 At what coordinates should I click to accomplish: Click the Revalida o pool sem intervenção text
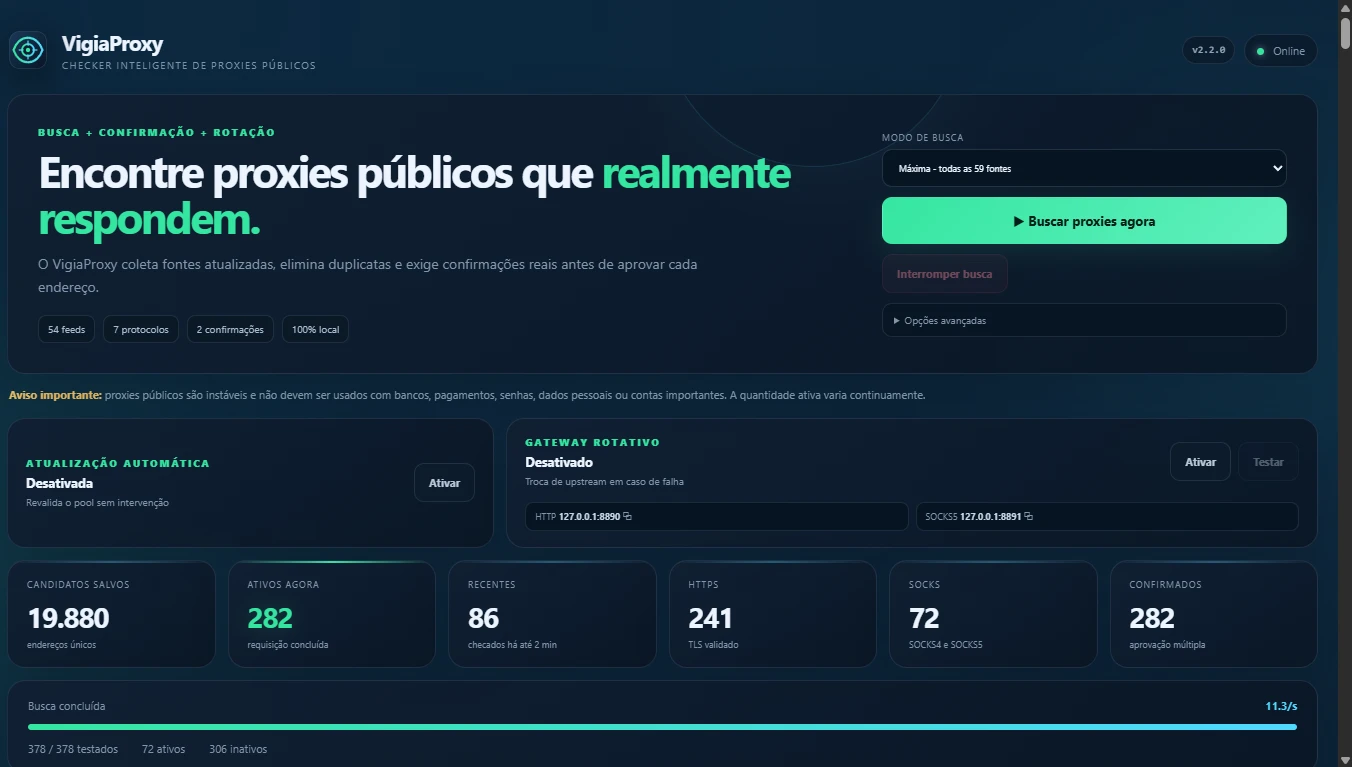97,503
